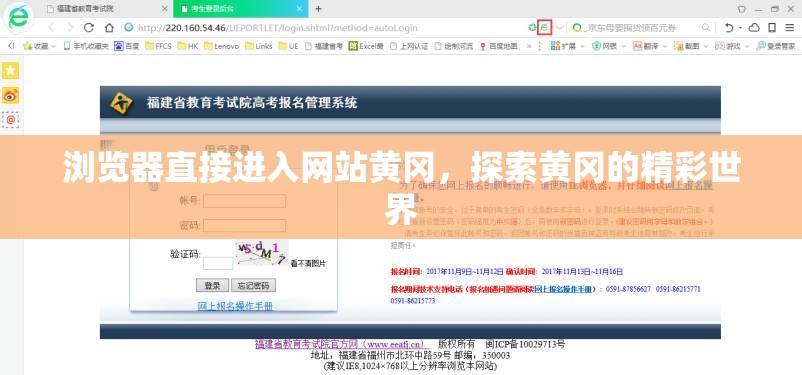Open the Links bookmark folder
This screenshot has width=802, height=375.
point(259,46)
